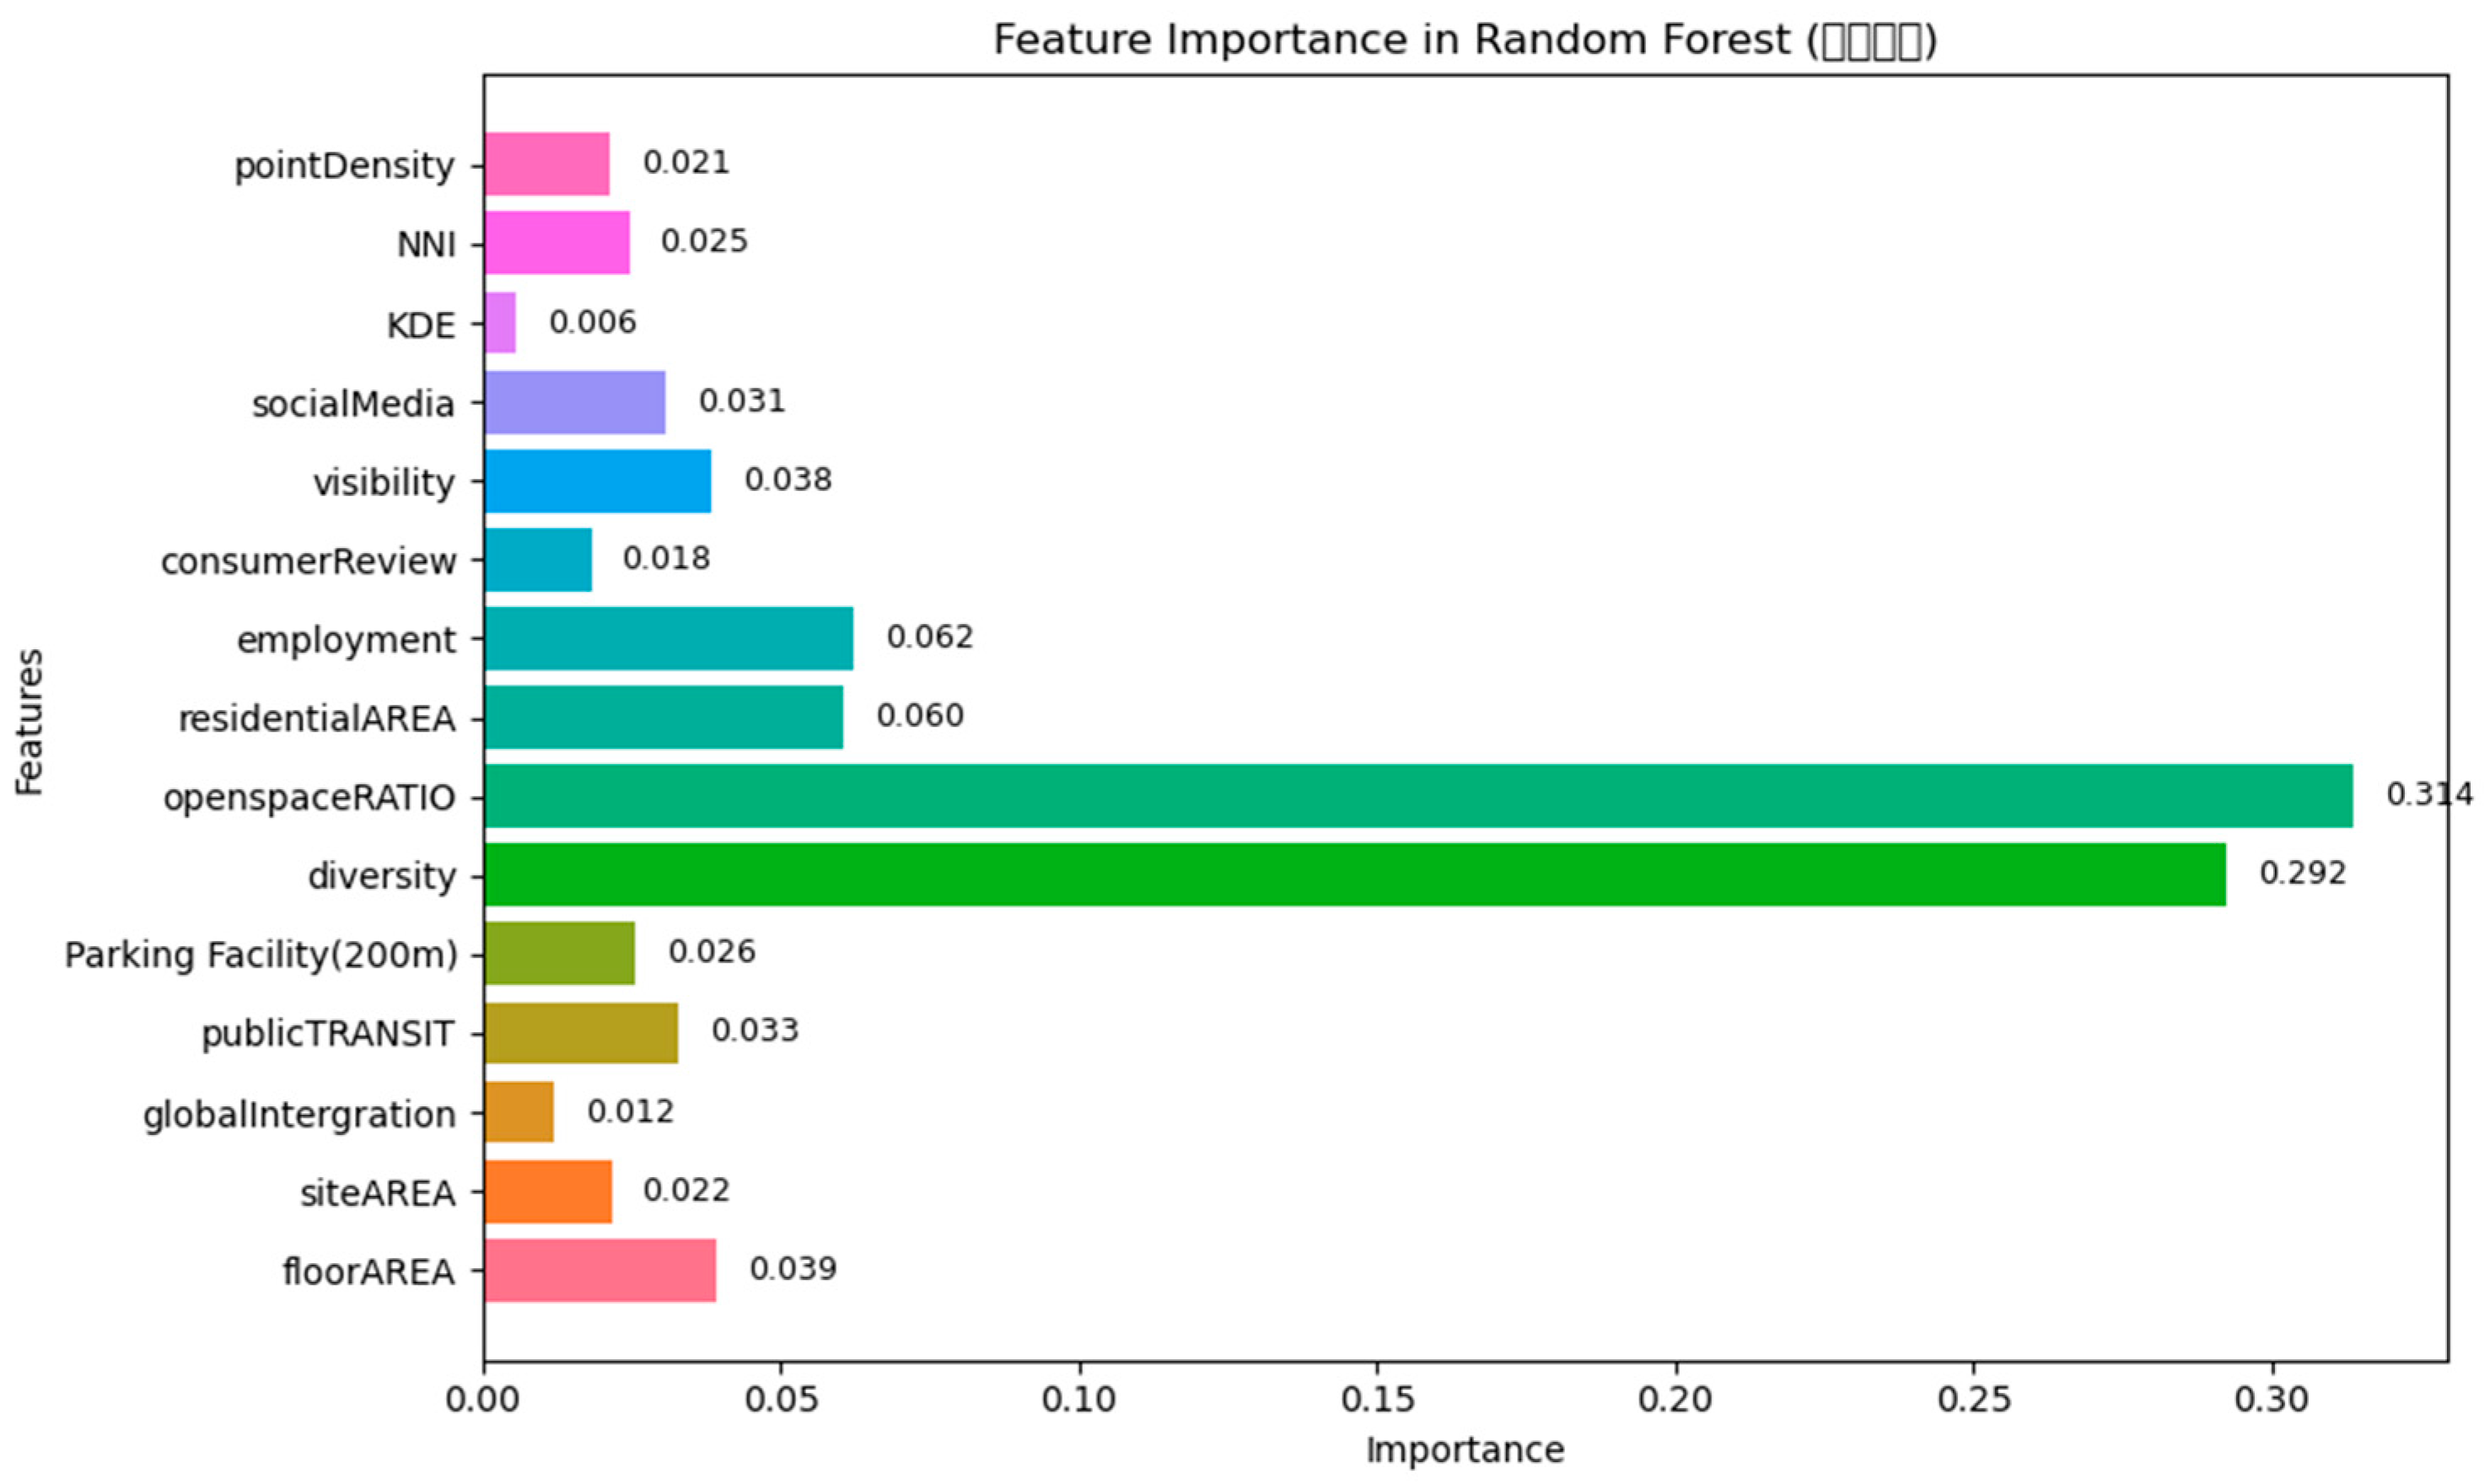Screen dimensions: 2490x1484
Task: Select the 0.022 value label
Action: [686, 1190]
